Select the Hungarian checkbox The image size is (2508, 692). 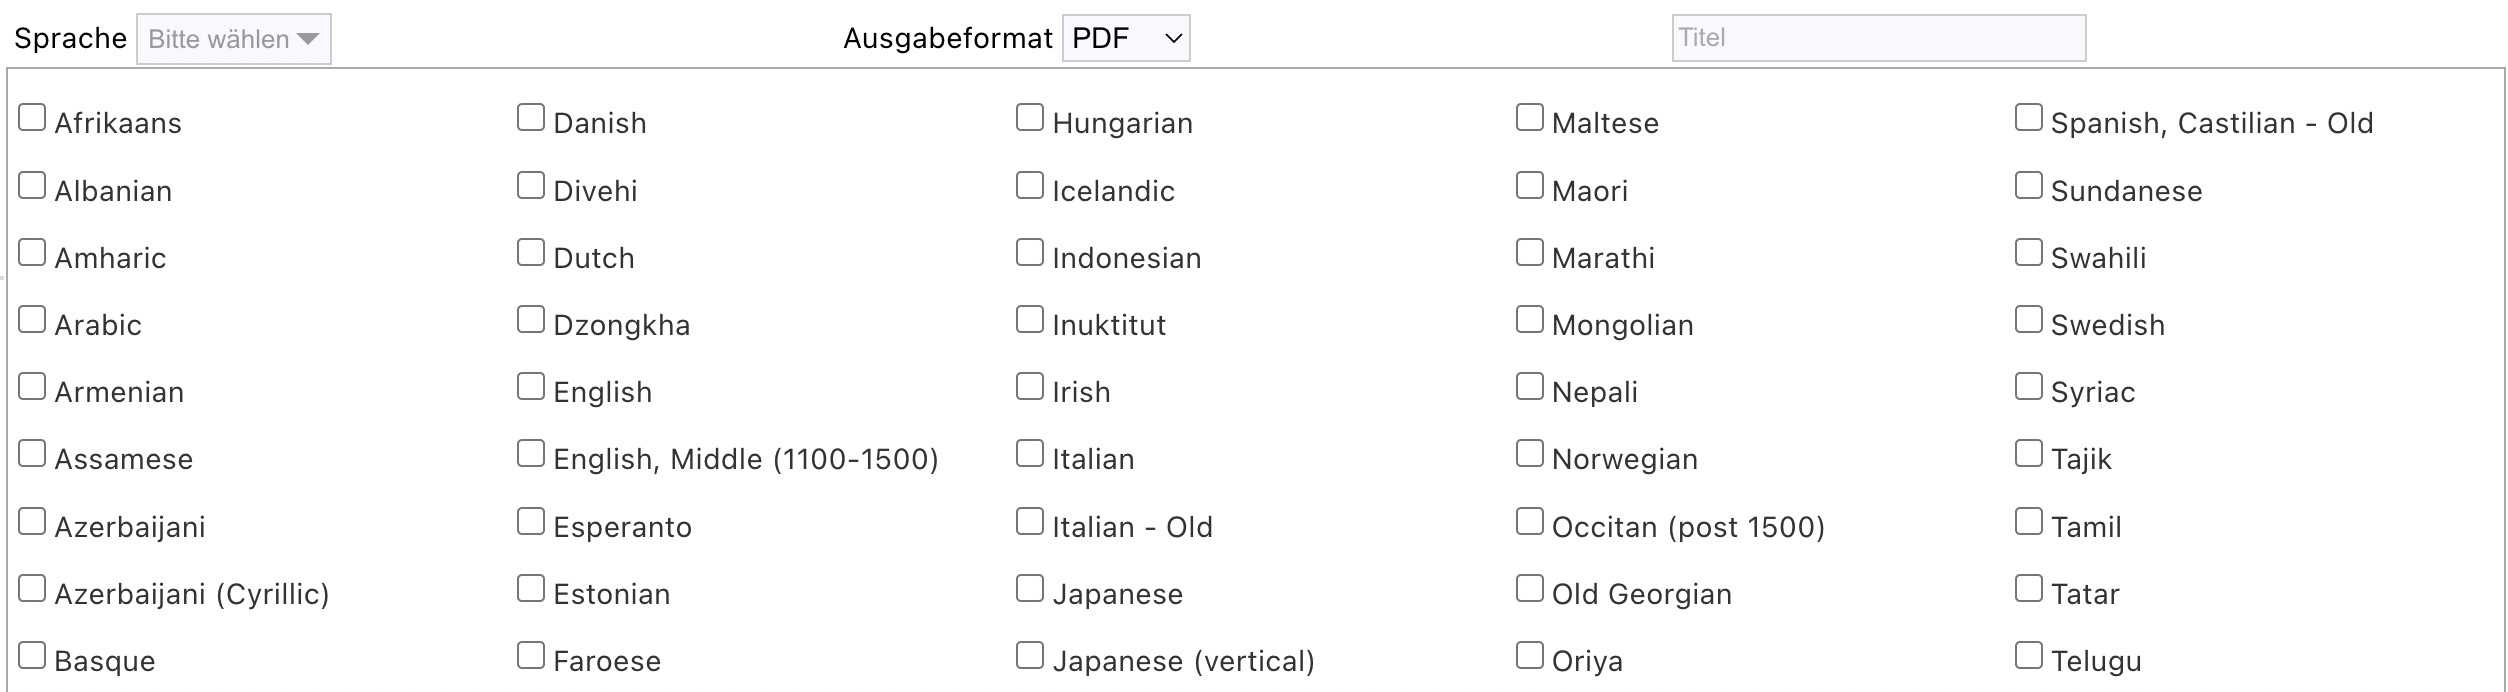click(1030, 118)
